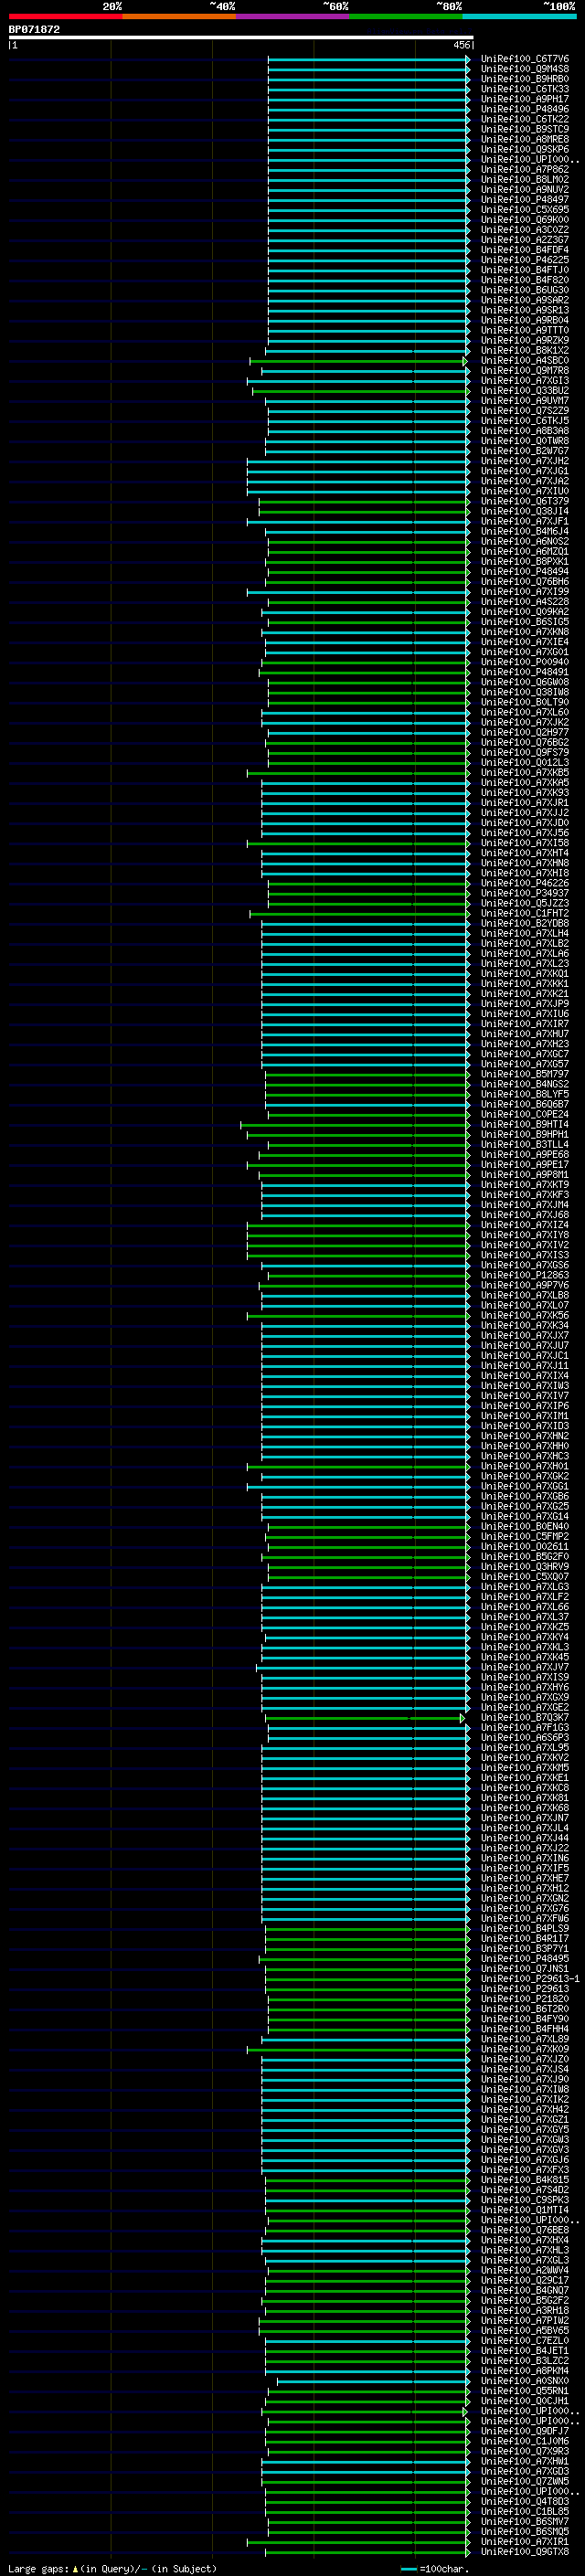Click UniRef100_B4FTJ0 label
The image size is (585, 2576).
[x=524, y=270]
